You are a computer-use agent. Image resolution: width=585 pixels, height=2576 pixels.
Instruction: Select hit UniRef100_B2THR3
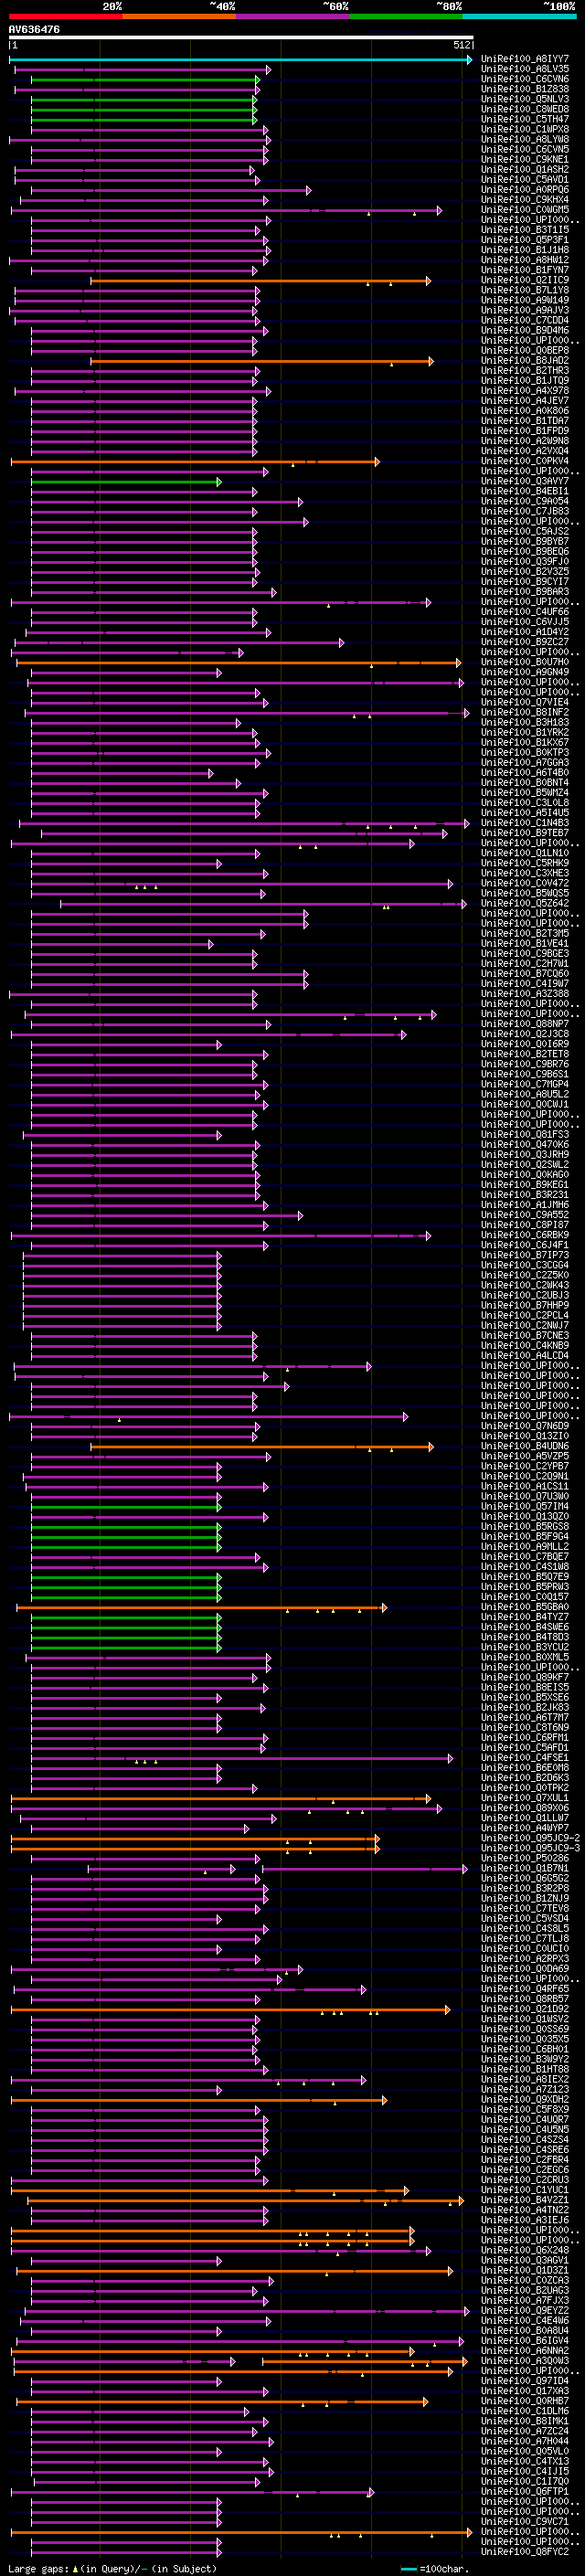point(525,370)
